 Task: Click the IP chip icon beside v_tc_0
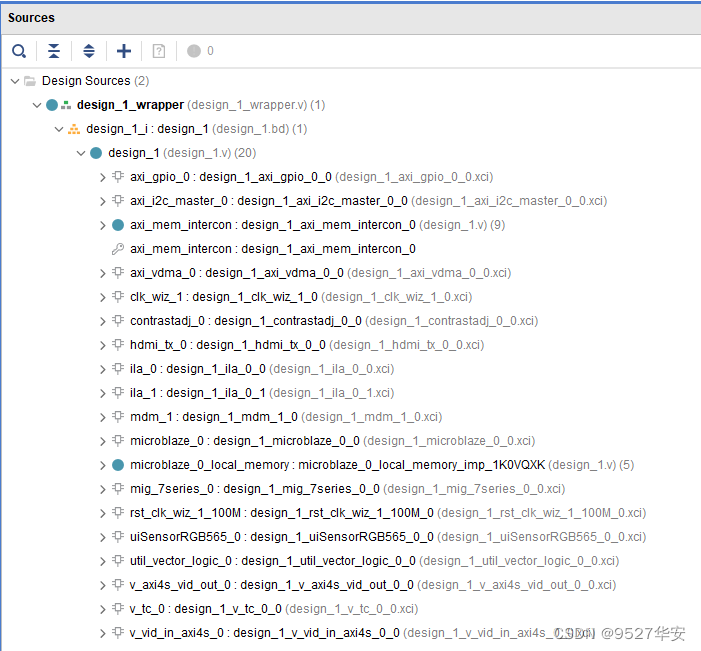click(x=118, y=608)
